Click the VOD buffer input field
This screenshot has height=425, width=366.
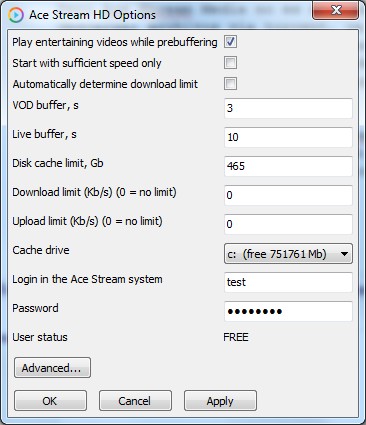(288, 108)
